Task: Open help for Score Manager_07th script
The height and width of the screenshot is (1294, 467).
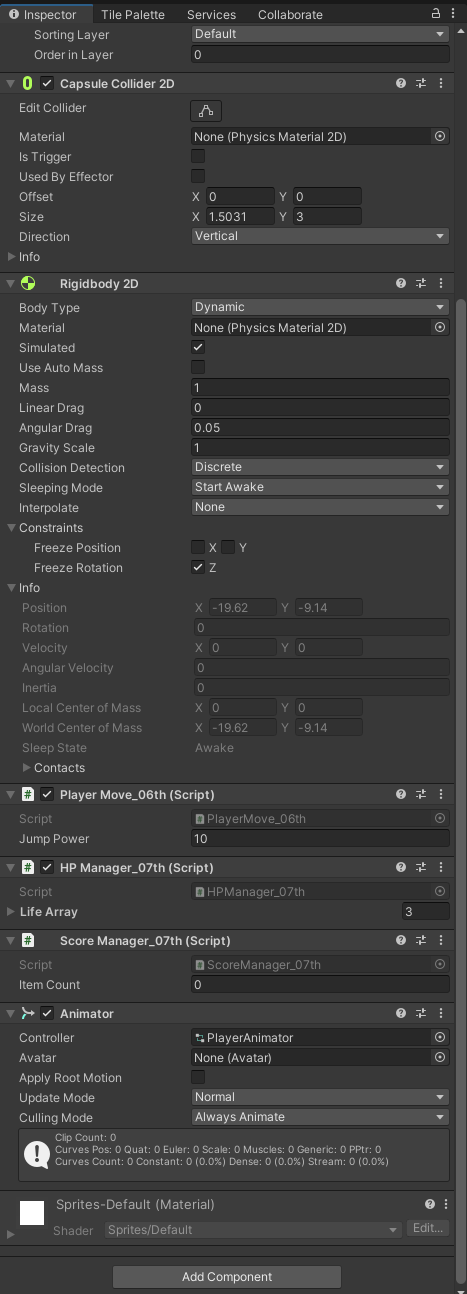Action: pos(401,941)
